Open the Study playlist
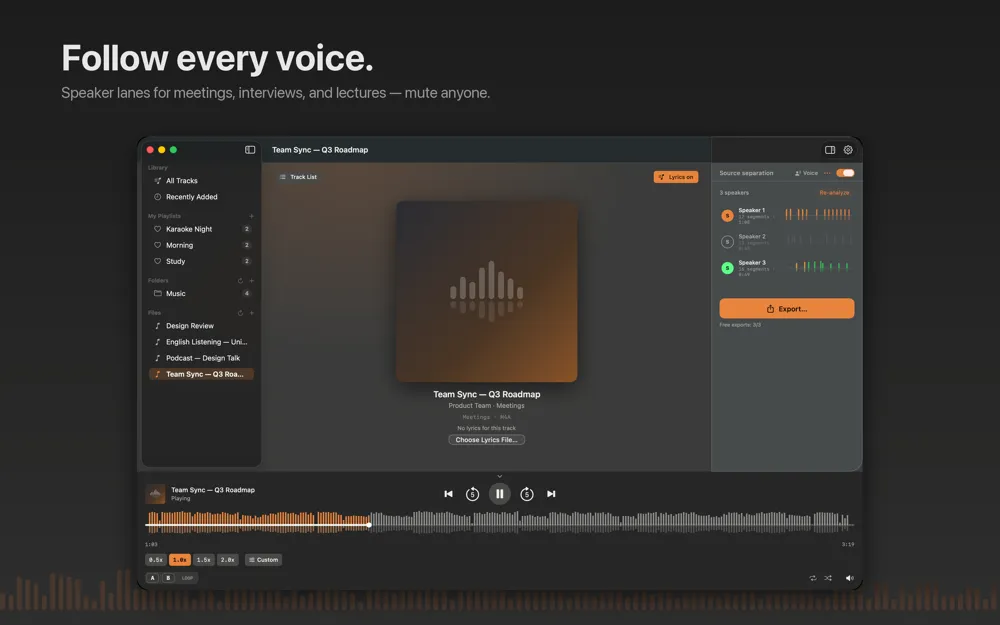 (201, 261)
